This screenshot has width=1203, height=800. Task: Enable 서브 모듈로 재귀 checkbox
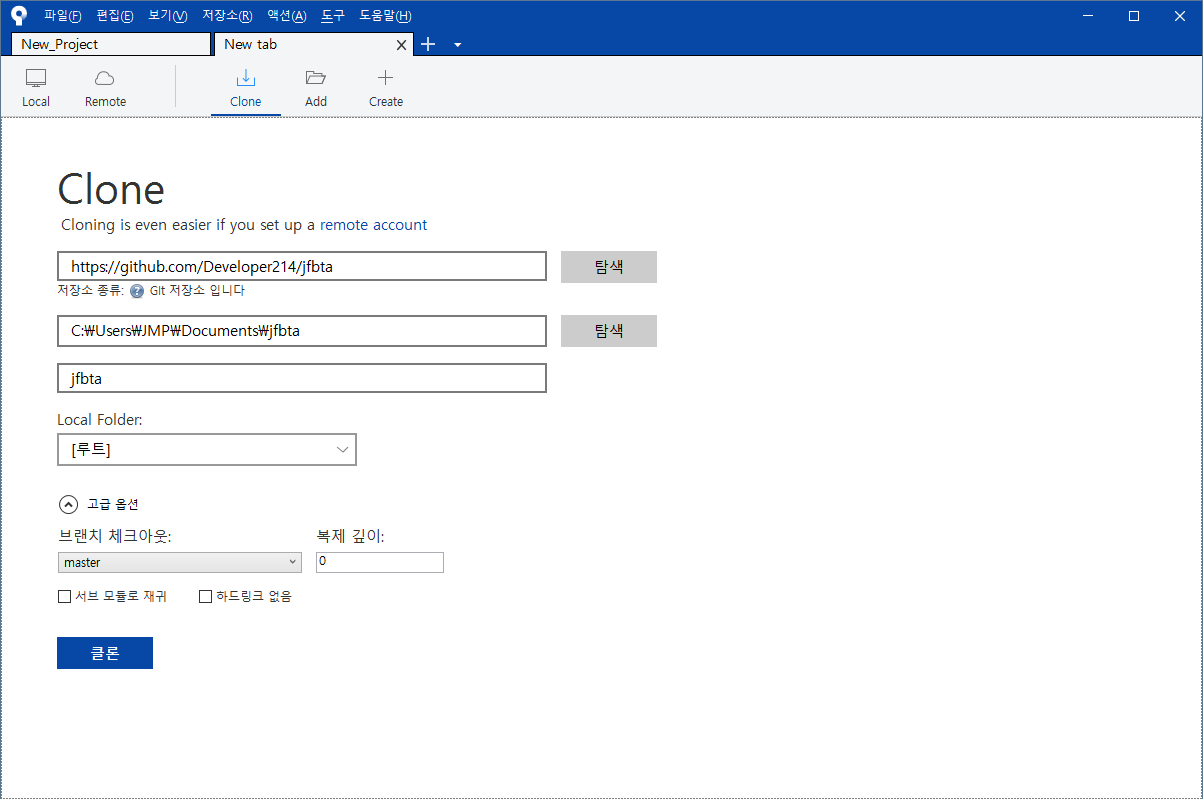64,596
